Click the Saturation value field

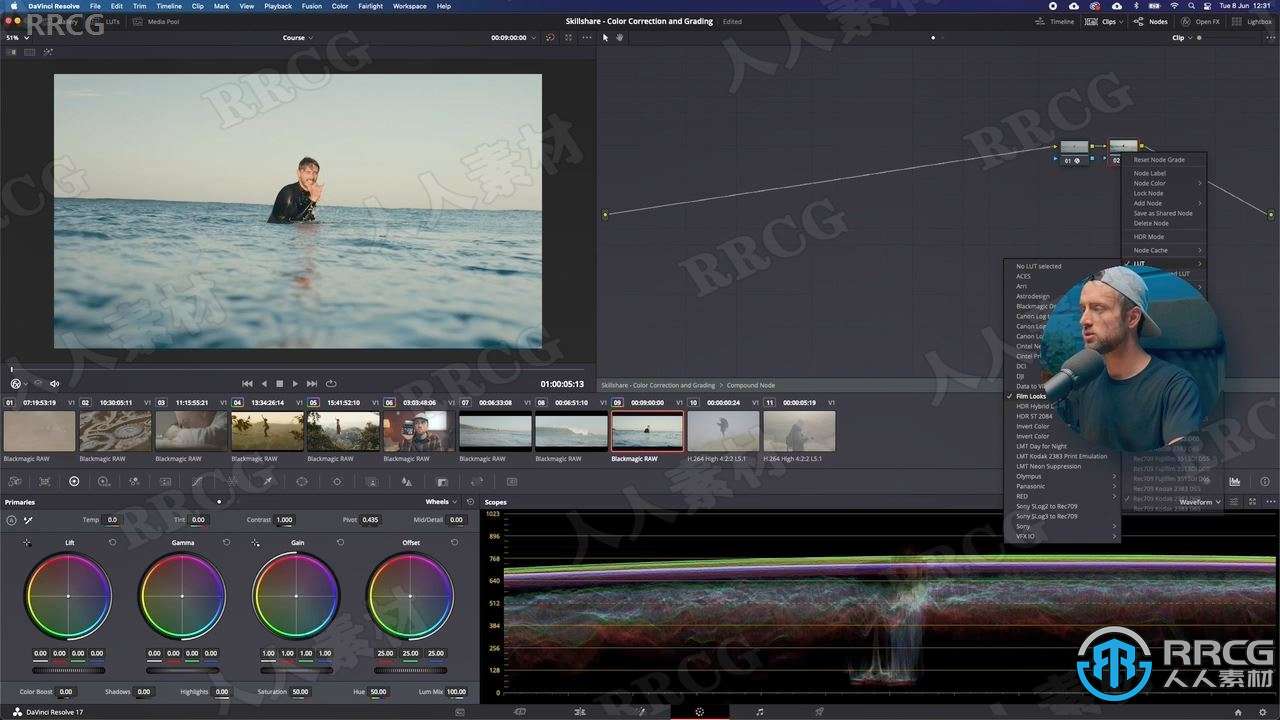(x=300, y=692)
